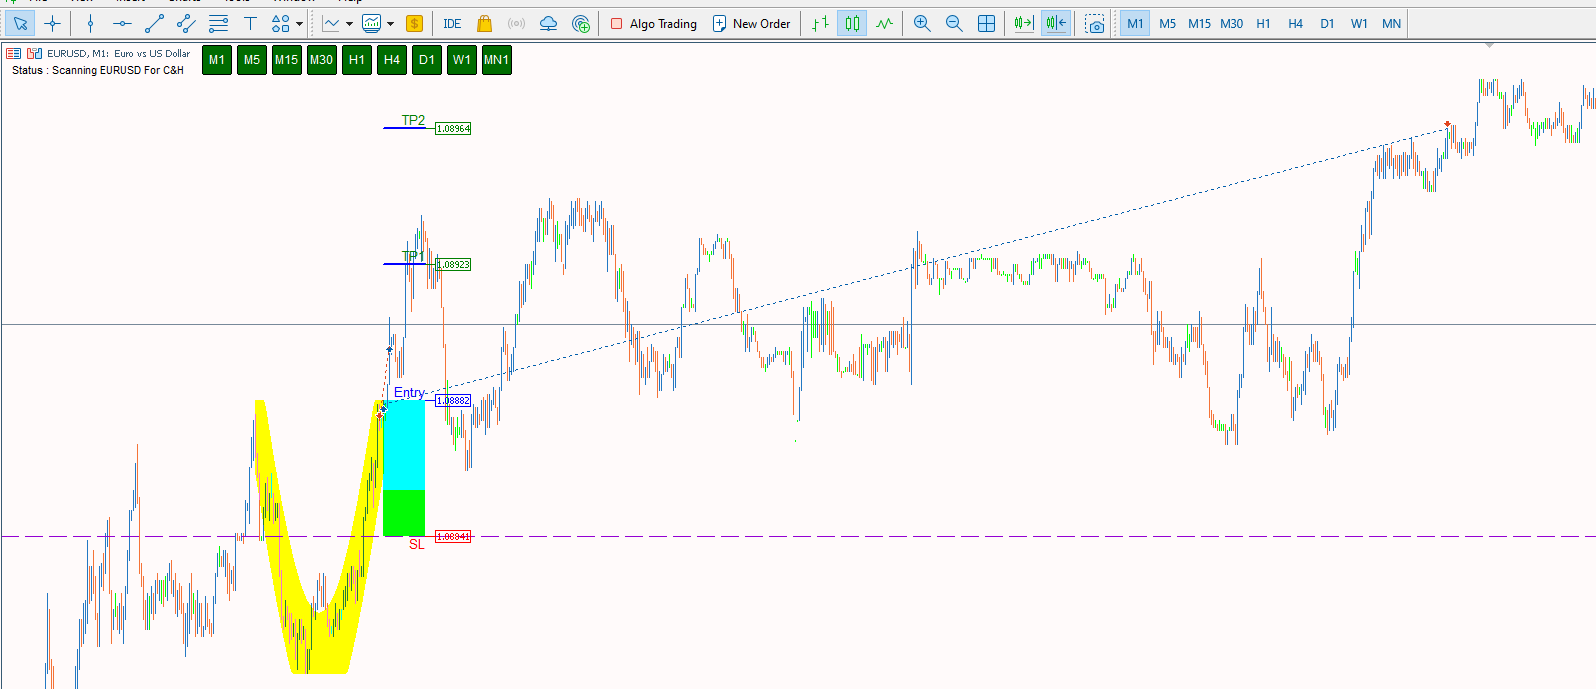Take a chart screenshot with camera icon
Viewport: 1596px width, 689px height.
(1095, 23)
